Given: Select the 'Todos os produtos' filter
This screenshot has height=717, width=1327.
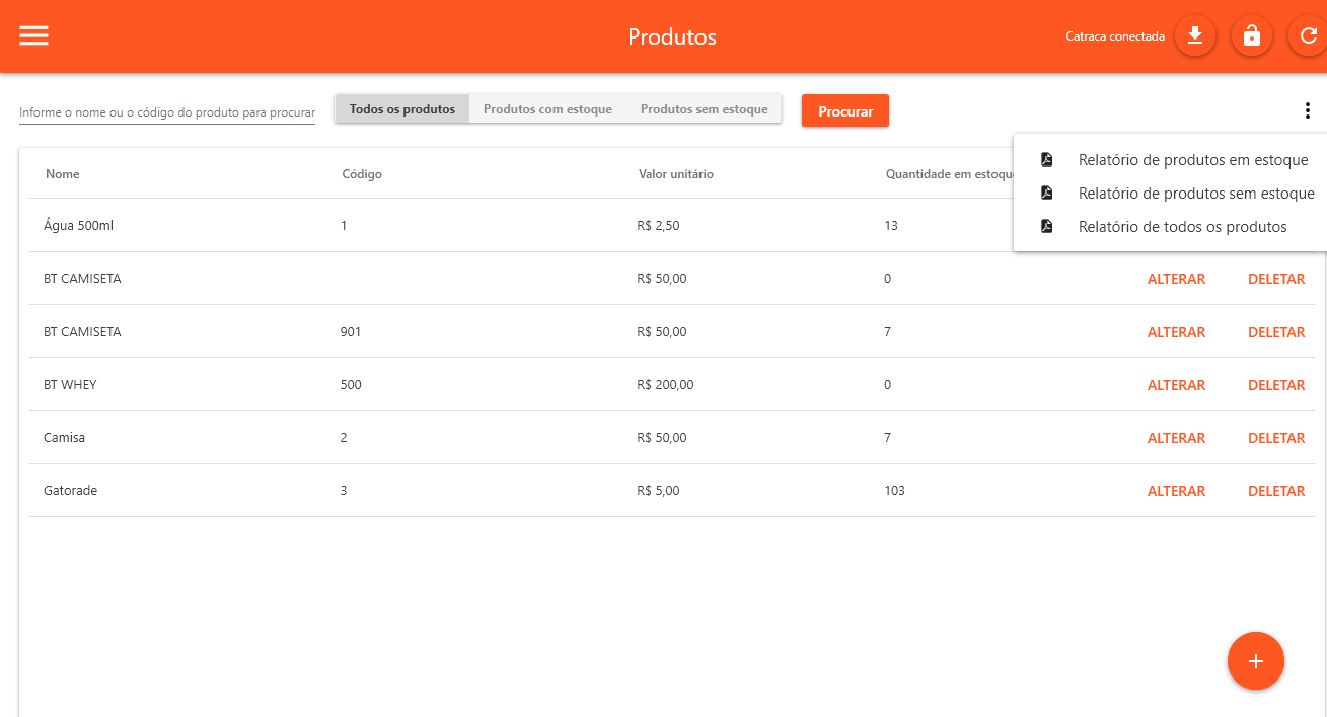Looking at the screenshot, I should pyautogui.click(x=402, y=109).
